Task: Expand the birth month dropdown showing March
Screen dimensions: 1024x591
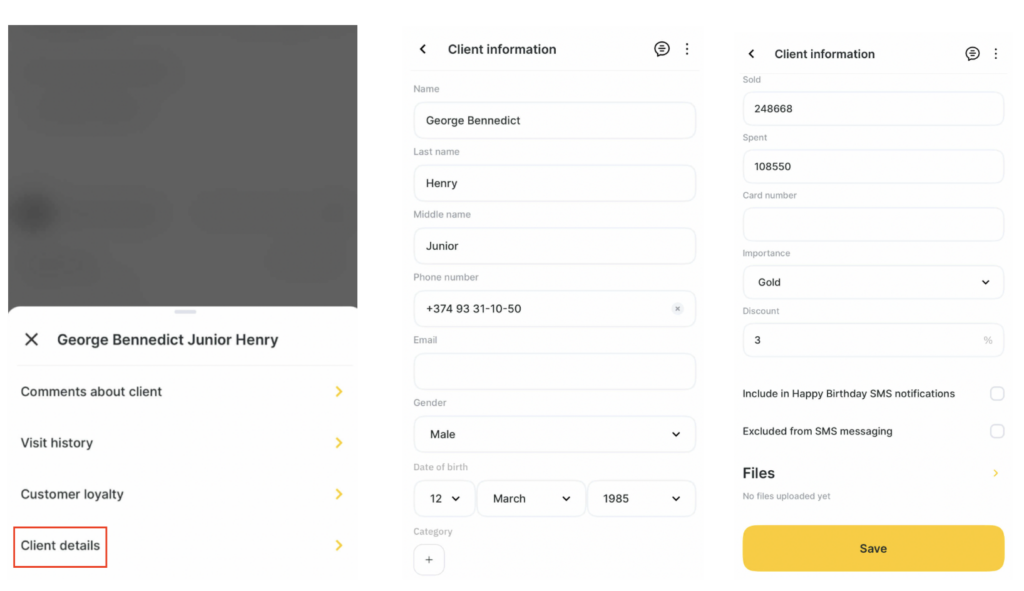Action: coord(531,498)
